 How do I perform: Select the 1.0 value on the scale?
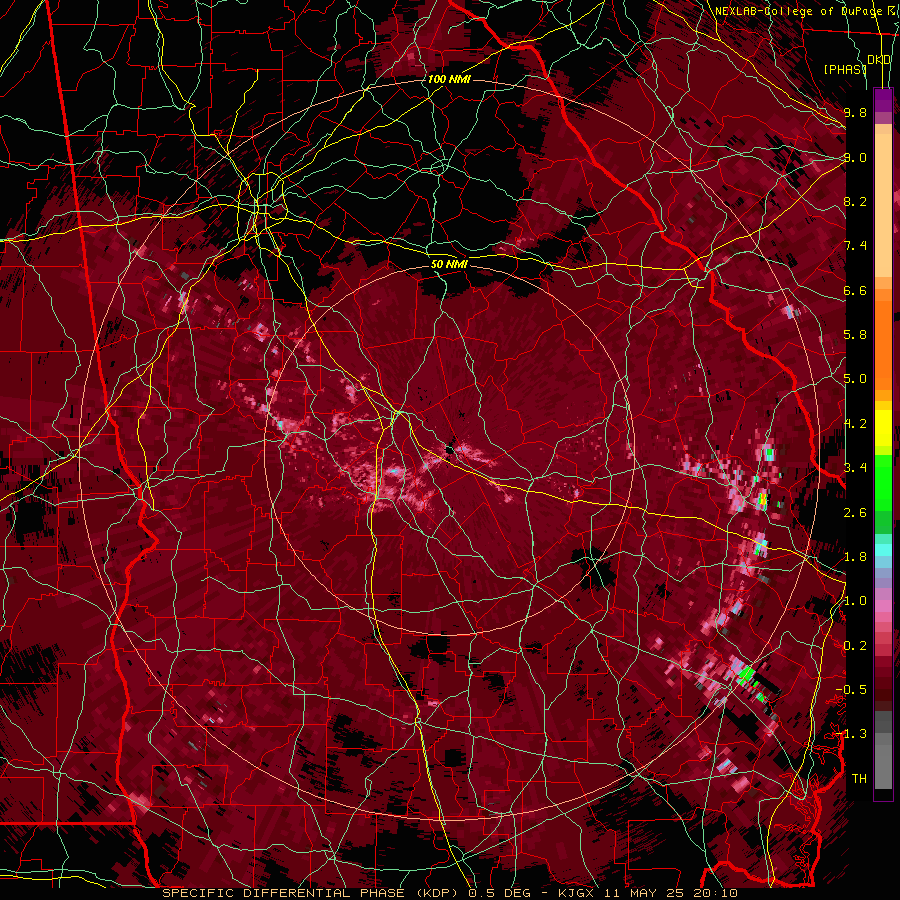(x=855, y=601)
